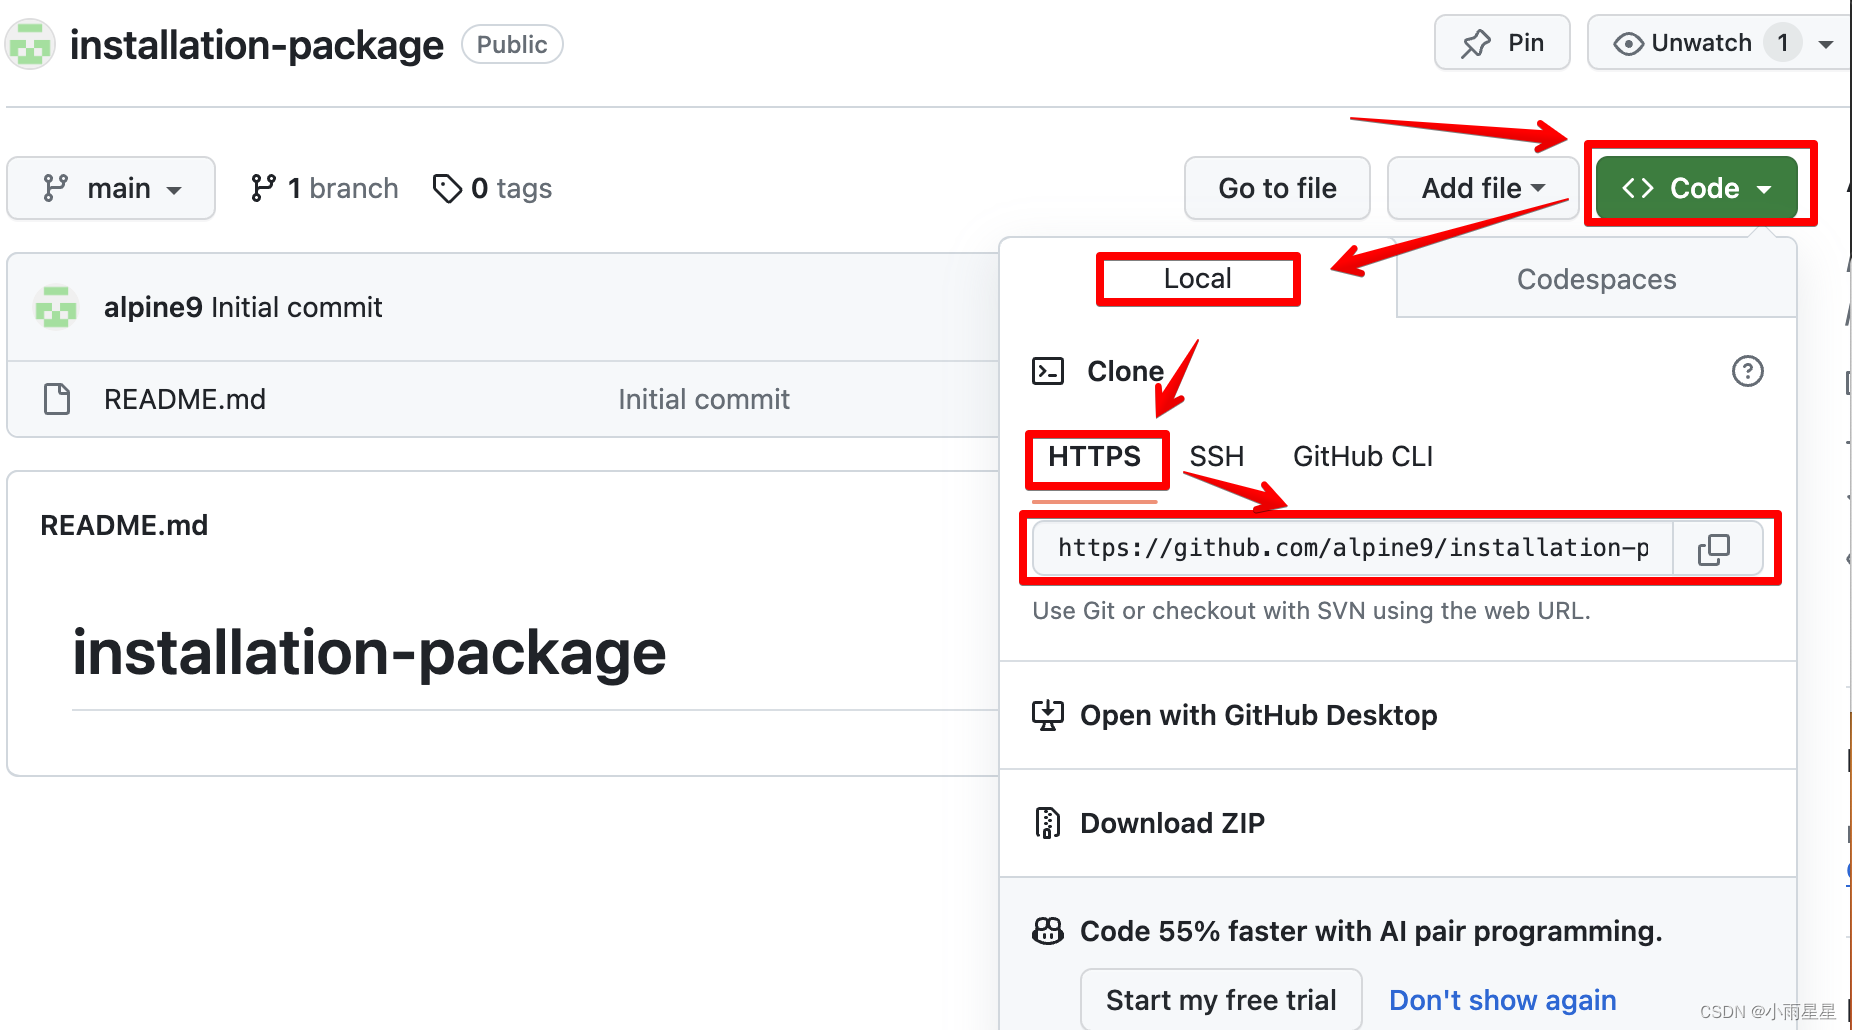This screenshot has width=1852, height=1030.
Task: Switch to the Local tab
Action: click(1197, 279)
